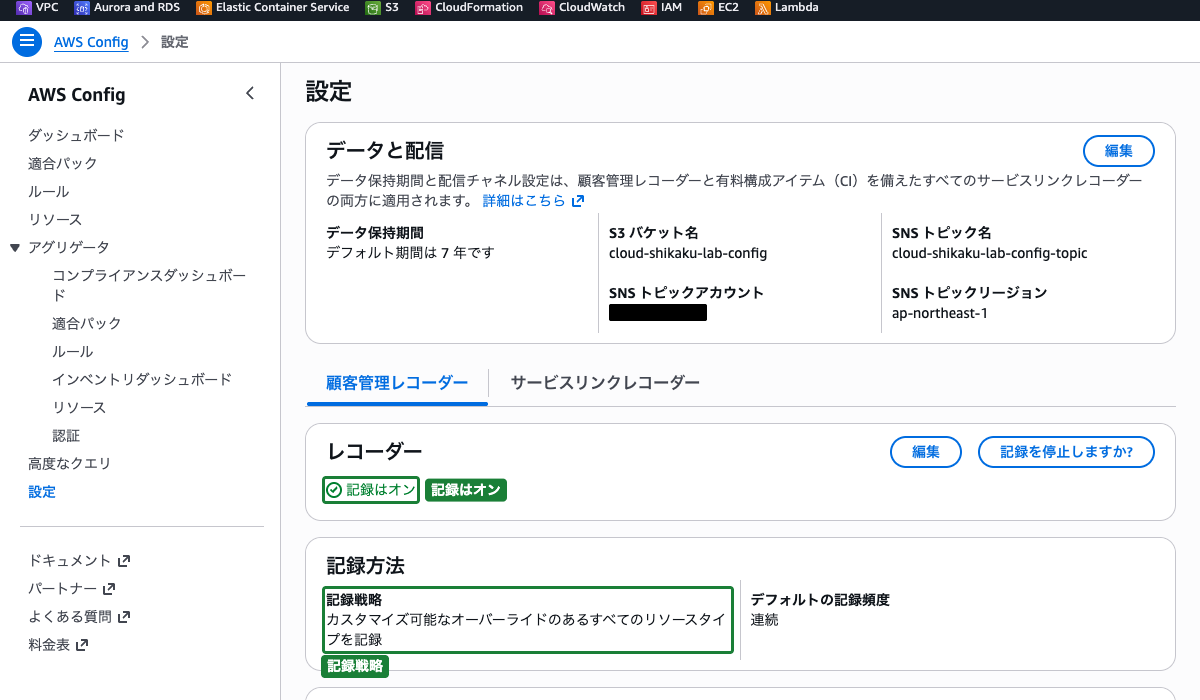Open the Aurora and RDS shortcut icon
This screenshot has height=700, width=1200.
(82, 8)
